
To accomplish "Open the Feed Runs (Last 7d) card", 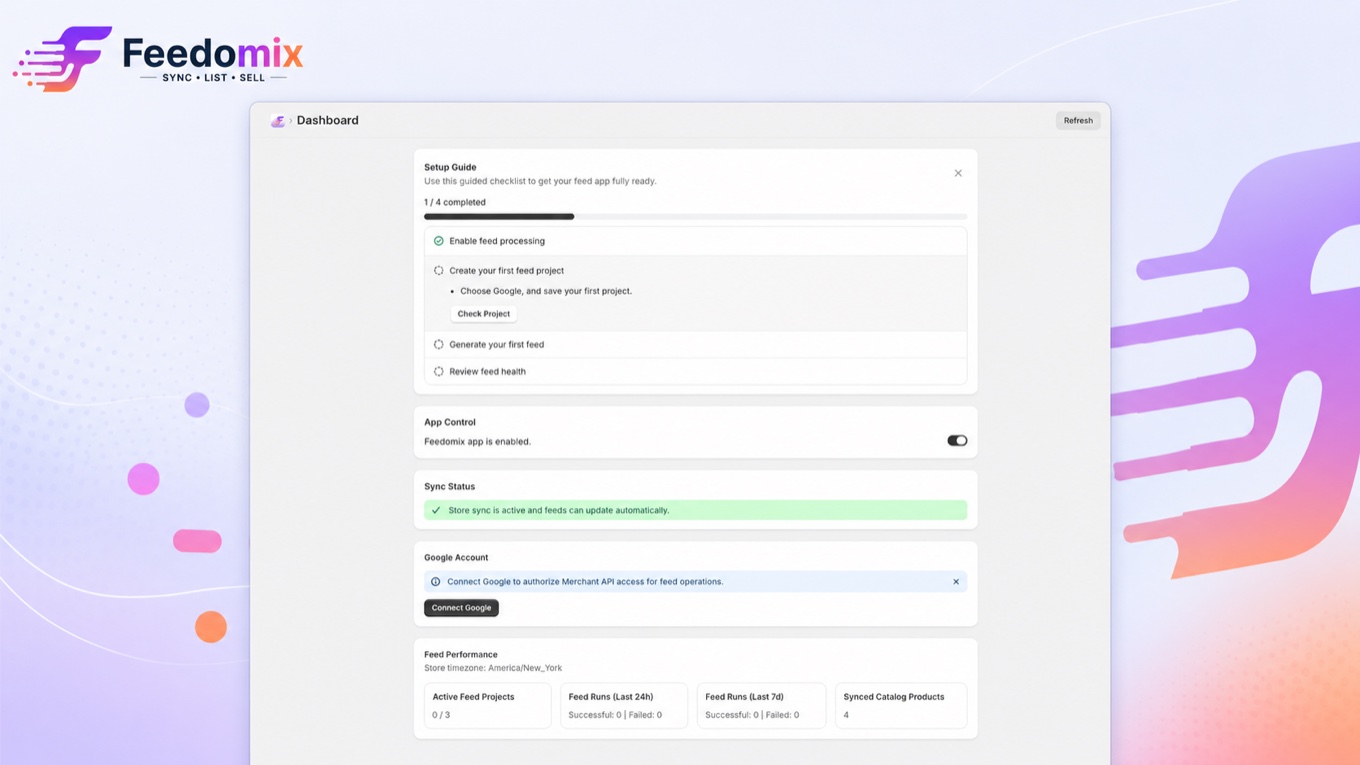I will click(761, 706).
